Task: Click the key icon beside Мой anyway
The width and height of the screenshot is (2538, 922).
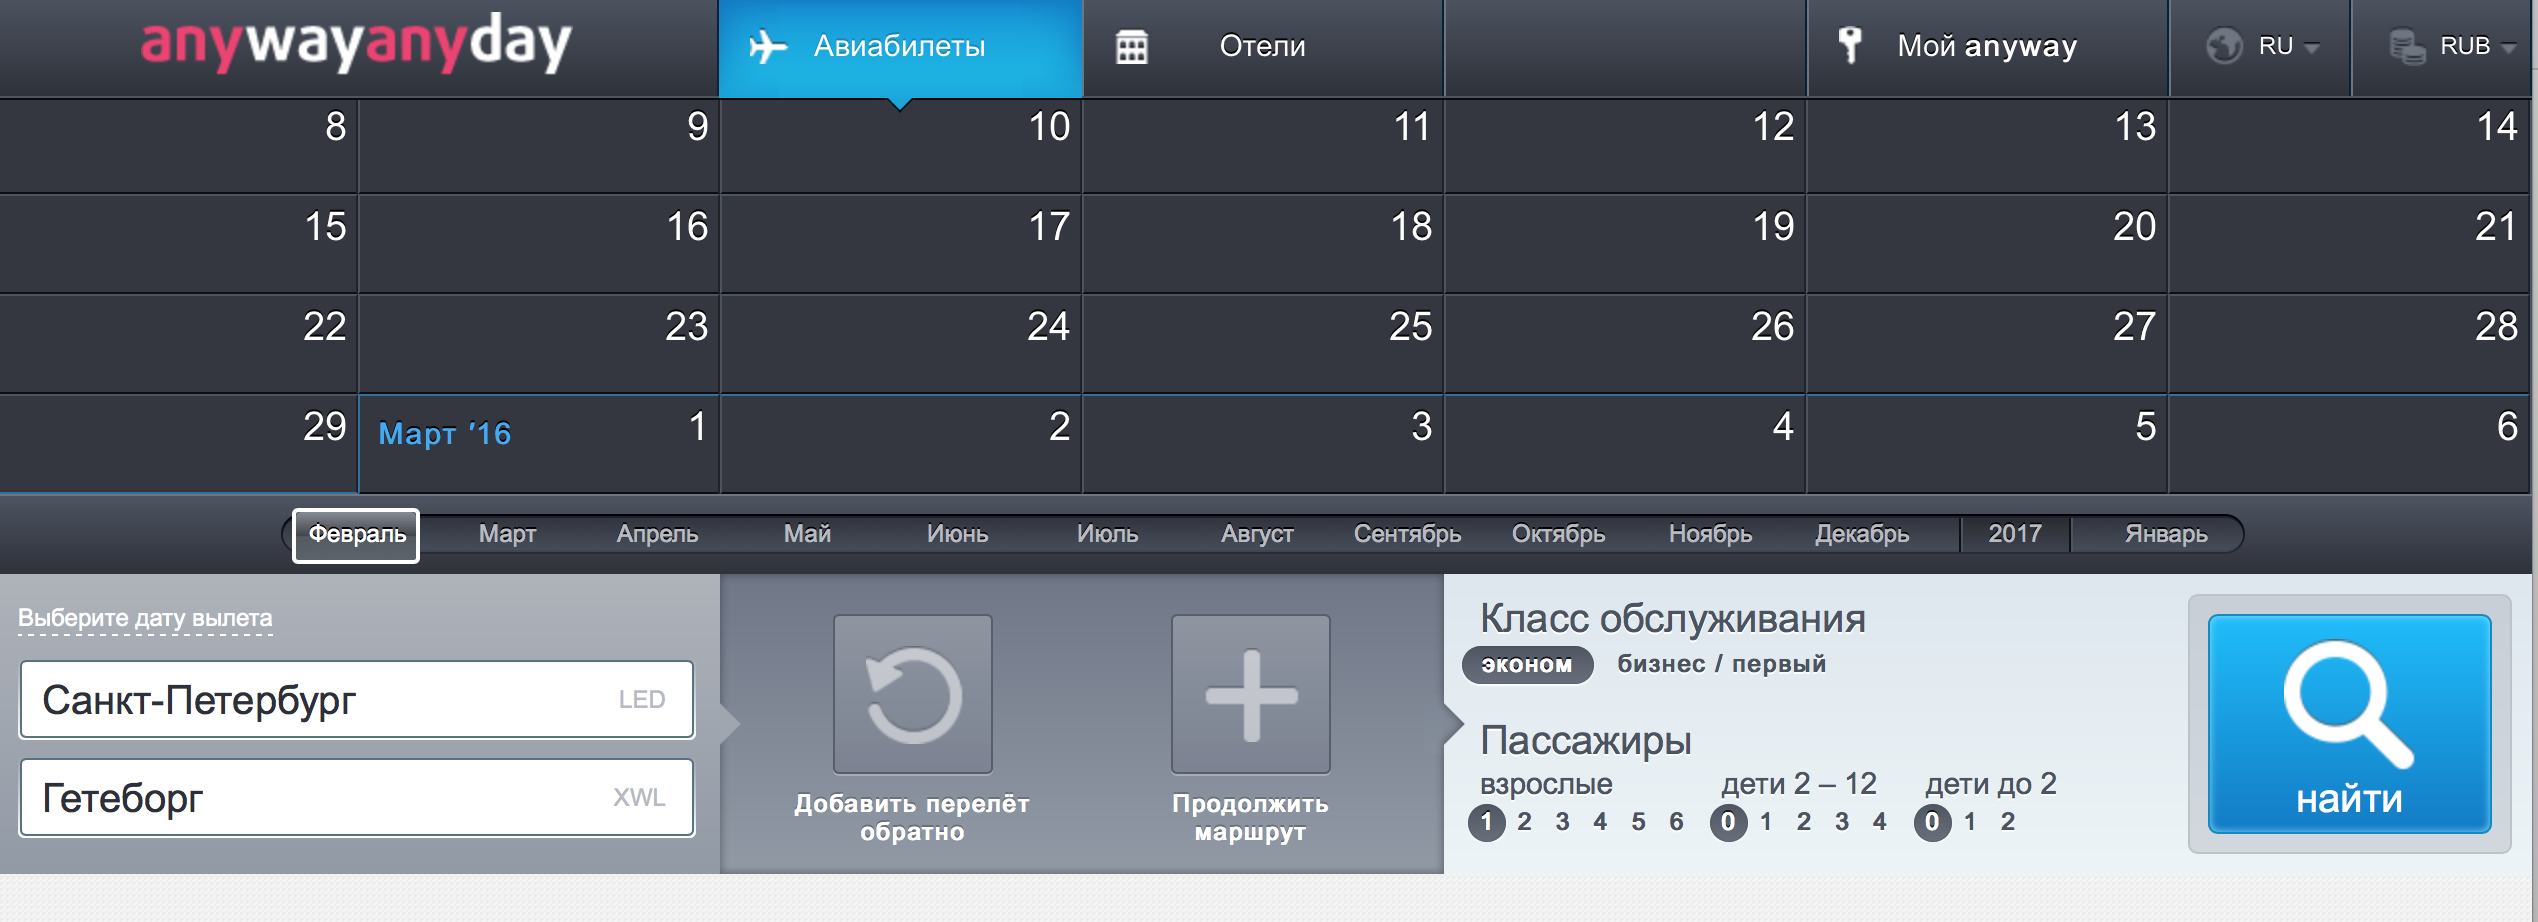Action: (x=1850, y=46)
